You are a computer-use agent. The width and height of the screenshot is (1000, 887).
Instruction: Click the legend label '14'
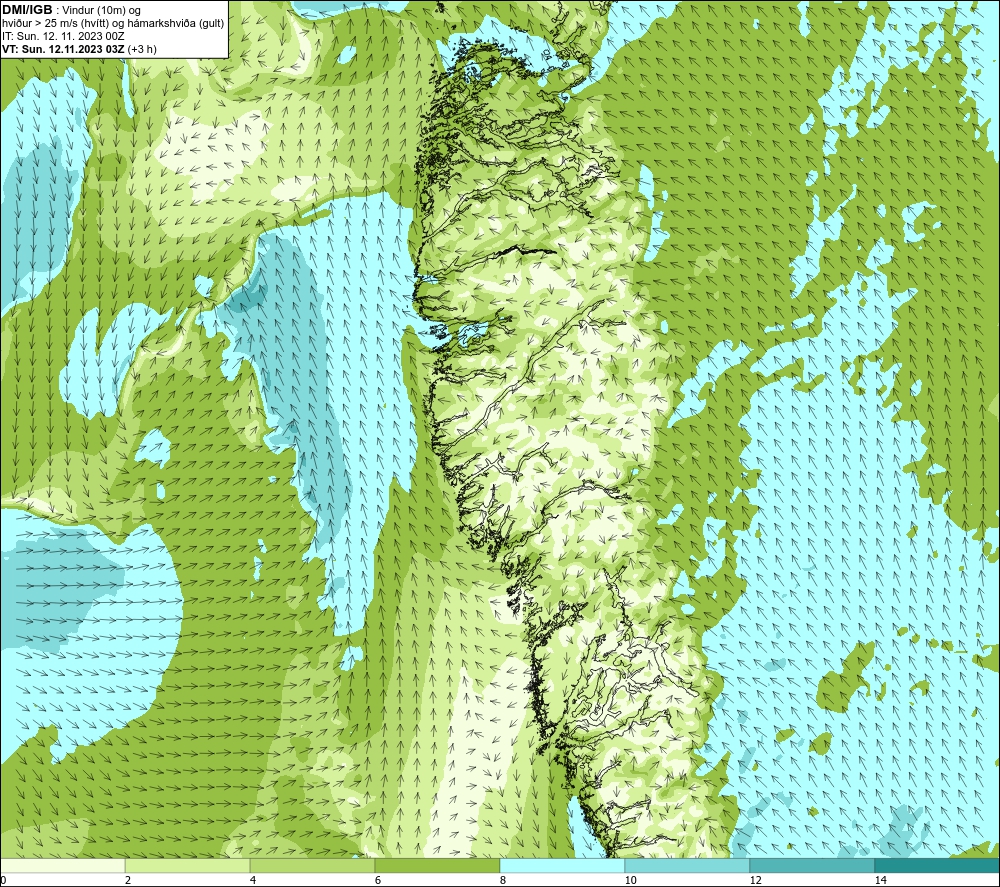(880, 880)
